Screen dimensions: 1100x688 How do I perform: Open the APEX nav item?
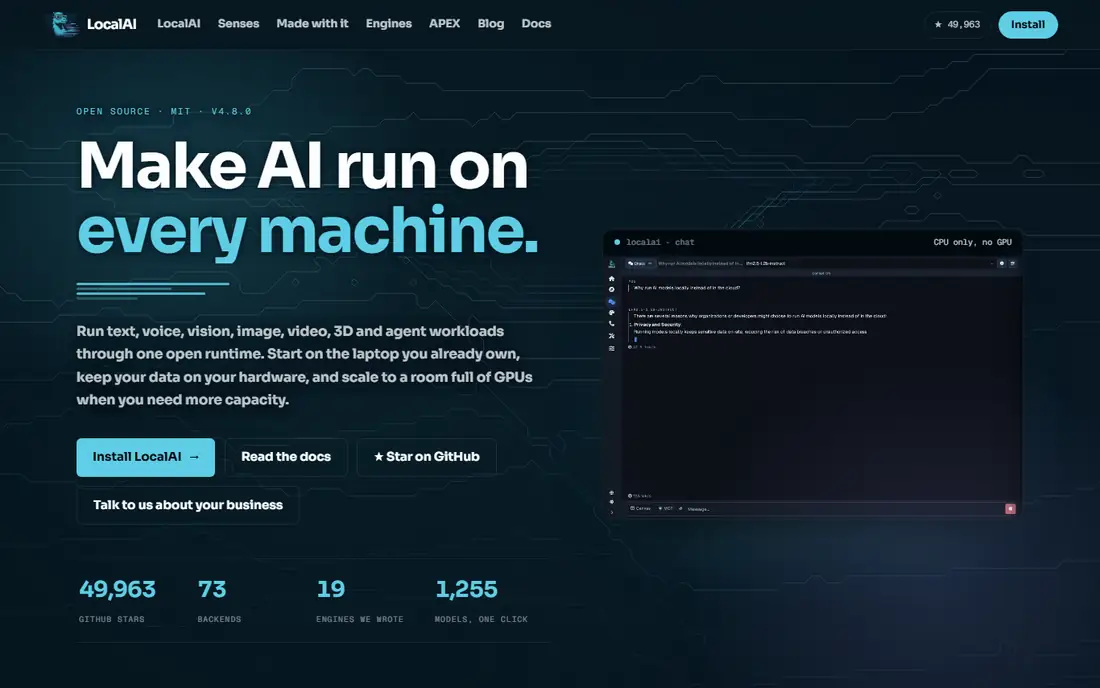tap(445, 24)
